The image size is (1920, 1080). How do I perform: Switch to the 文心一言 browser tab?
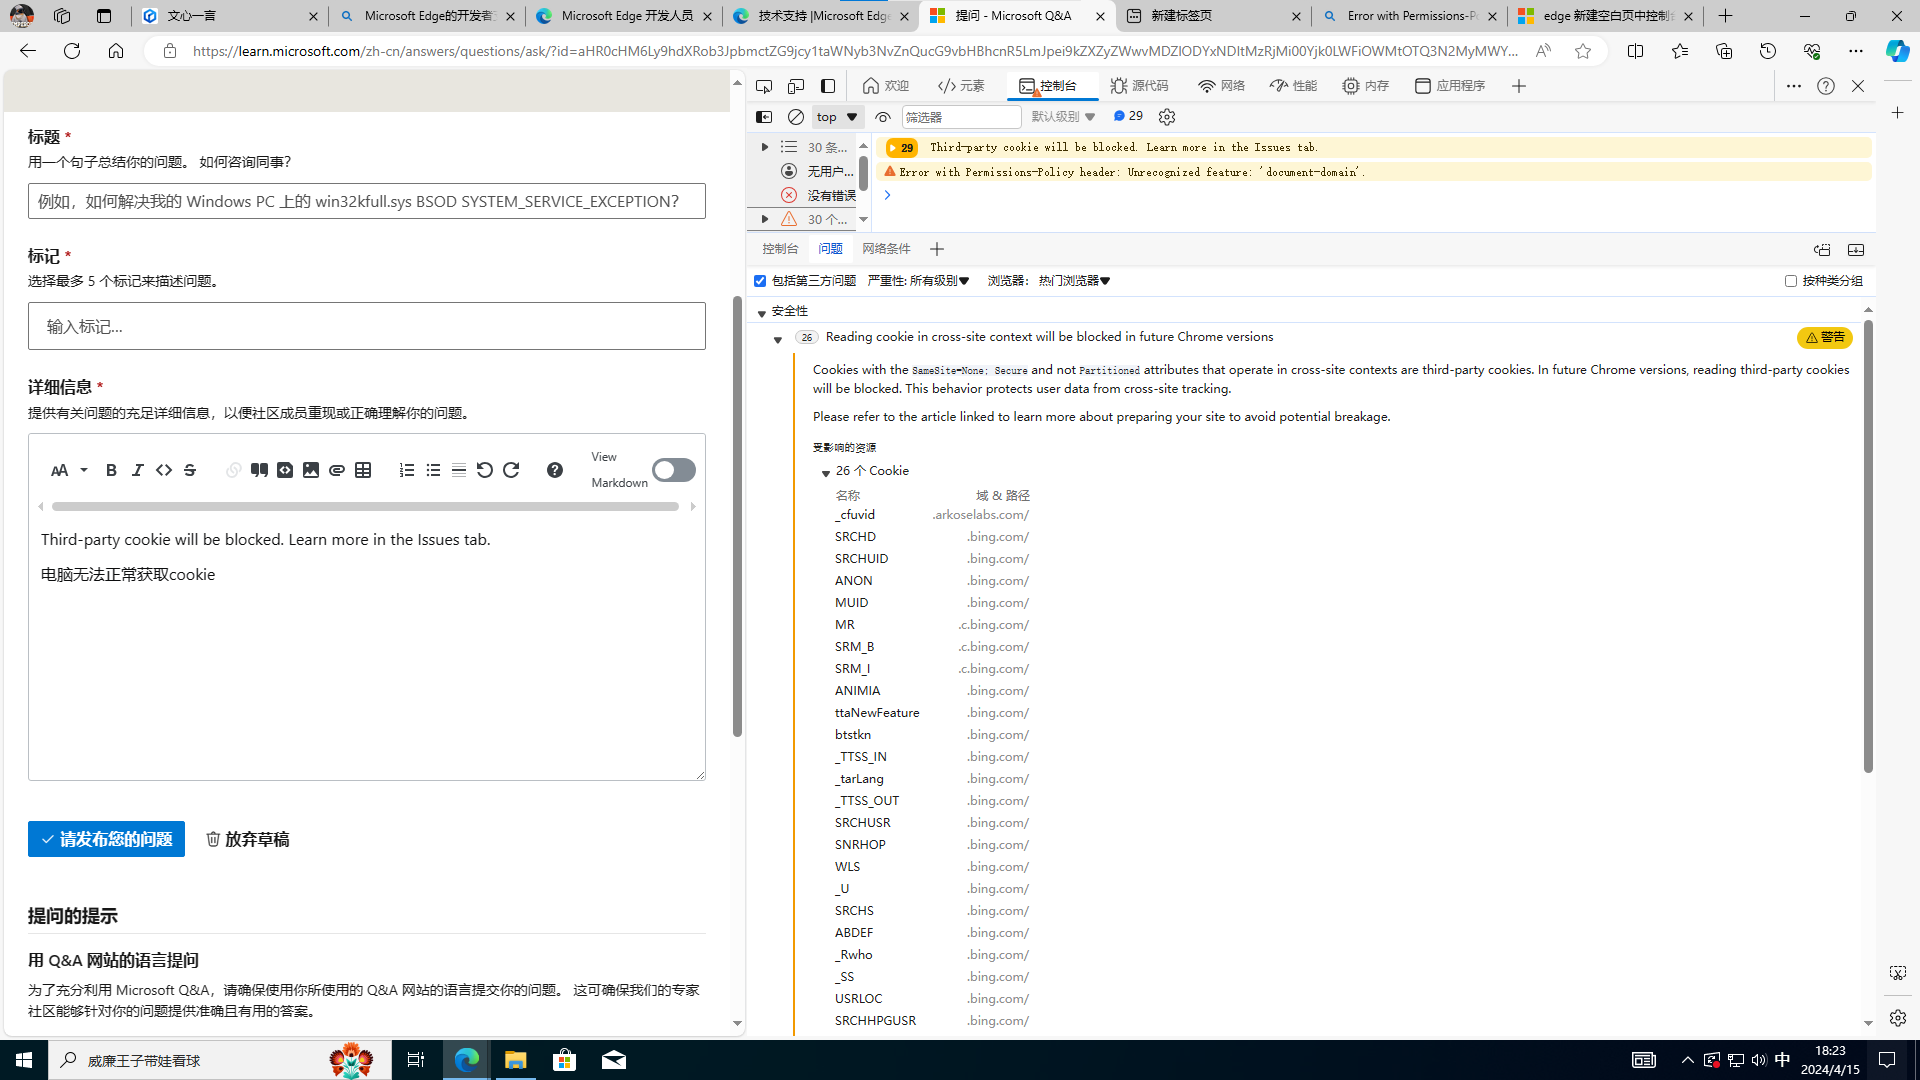tap(230, 16)
